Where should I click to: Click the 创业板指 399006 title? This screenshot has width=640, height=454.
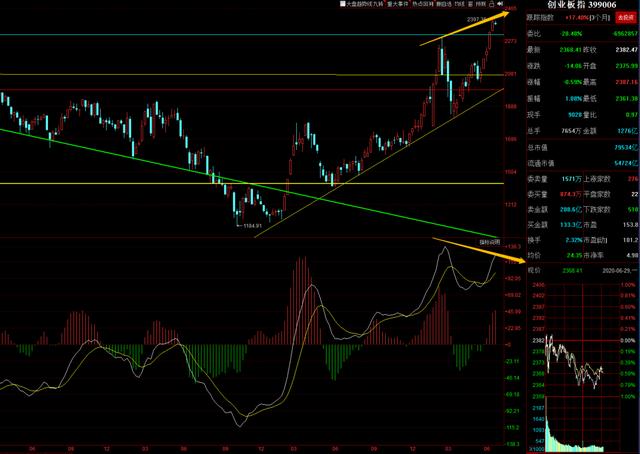click(582, 5)
